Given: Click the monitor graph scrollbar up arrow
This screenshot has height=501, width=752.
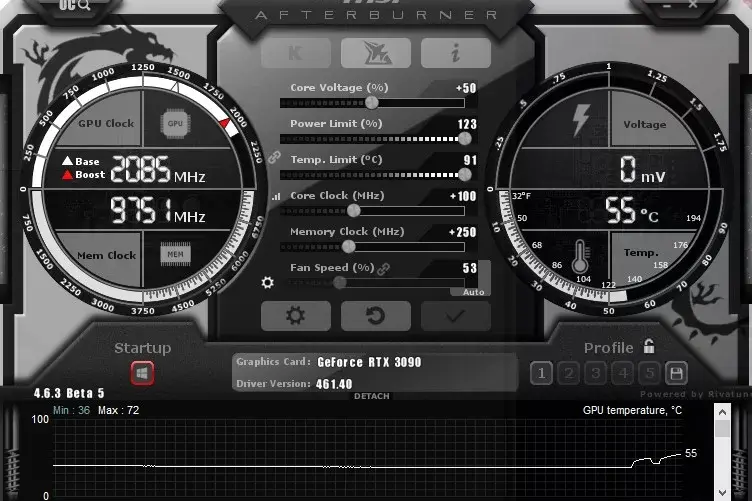Looking at the screenshot, I should coord(722,412).
